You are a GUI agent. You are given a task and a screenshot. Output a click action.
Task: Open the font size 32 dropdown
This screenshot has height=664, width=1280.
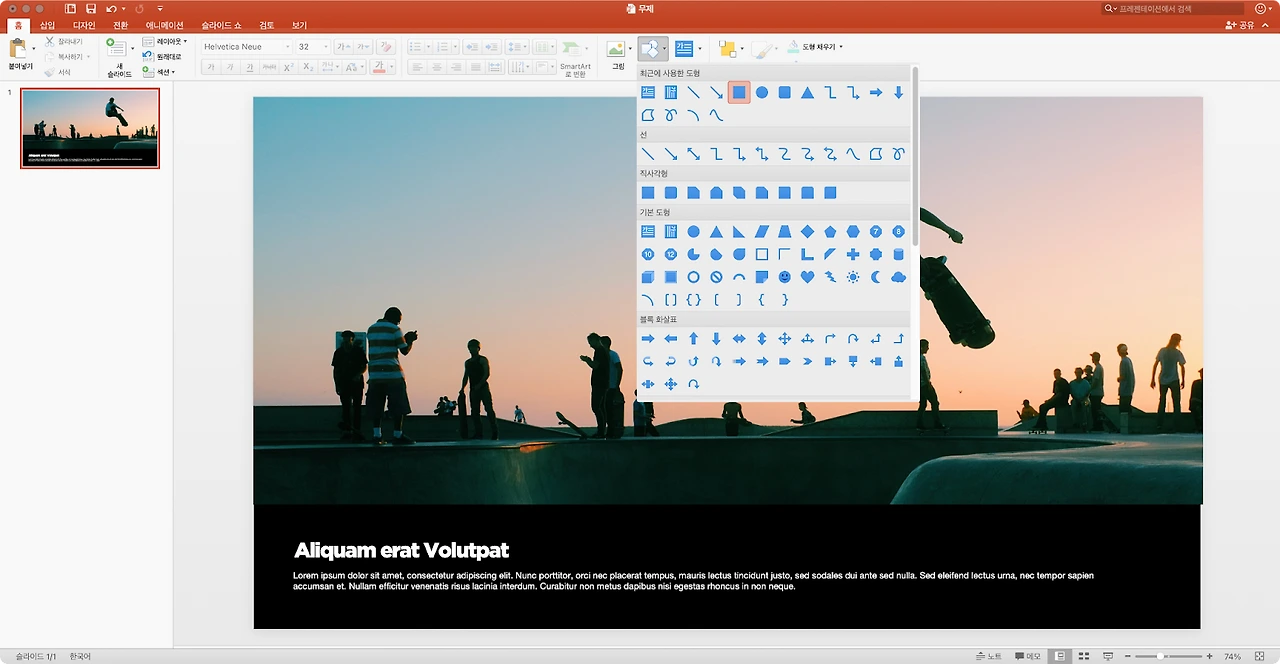pyautogui.click(x=327, y=47)
